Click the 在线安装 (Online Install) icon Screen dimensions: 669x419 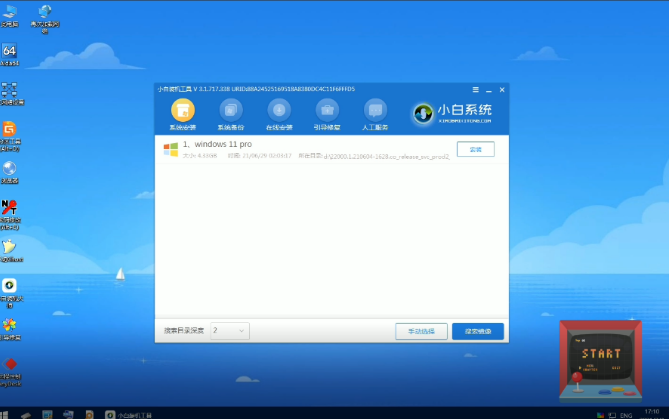pyautogui.click(x=279, y=111)
